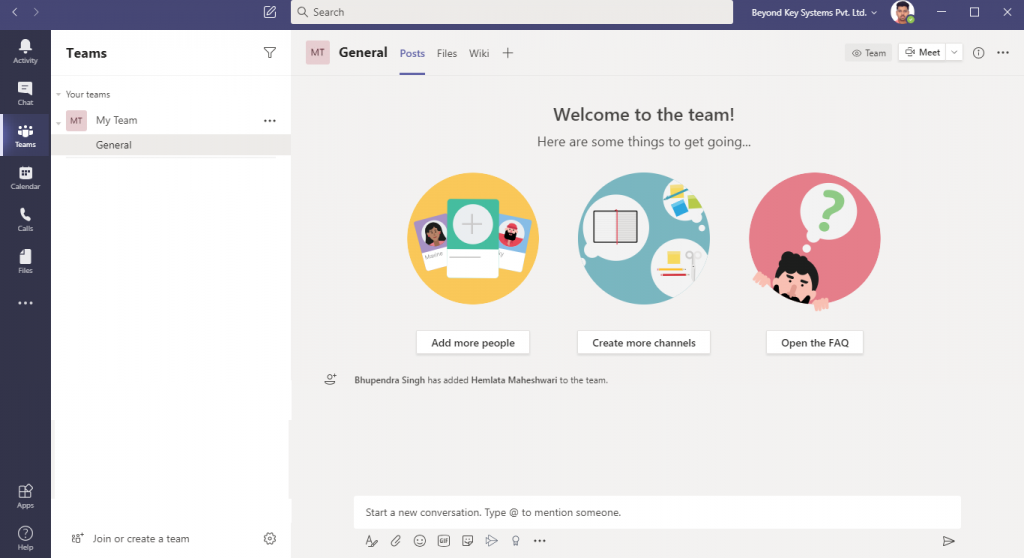
Task: Click Join or create a team
Action: tap(131, 539)
